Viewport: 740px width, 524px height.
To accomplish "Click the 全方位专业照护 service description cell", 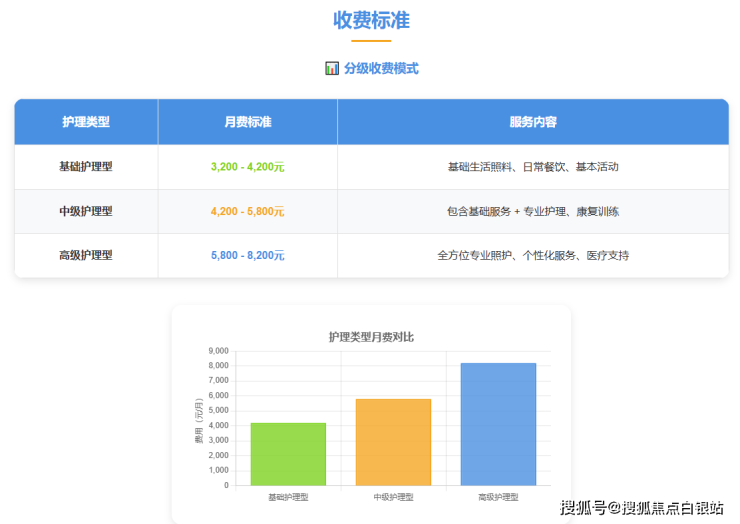I will tap(533, 255).
